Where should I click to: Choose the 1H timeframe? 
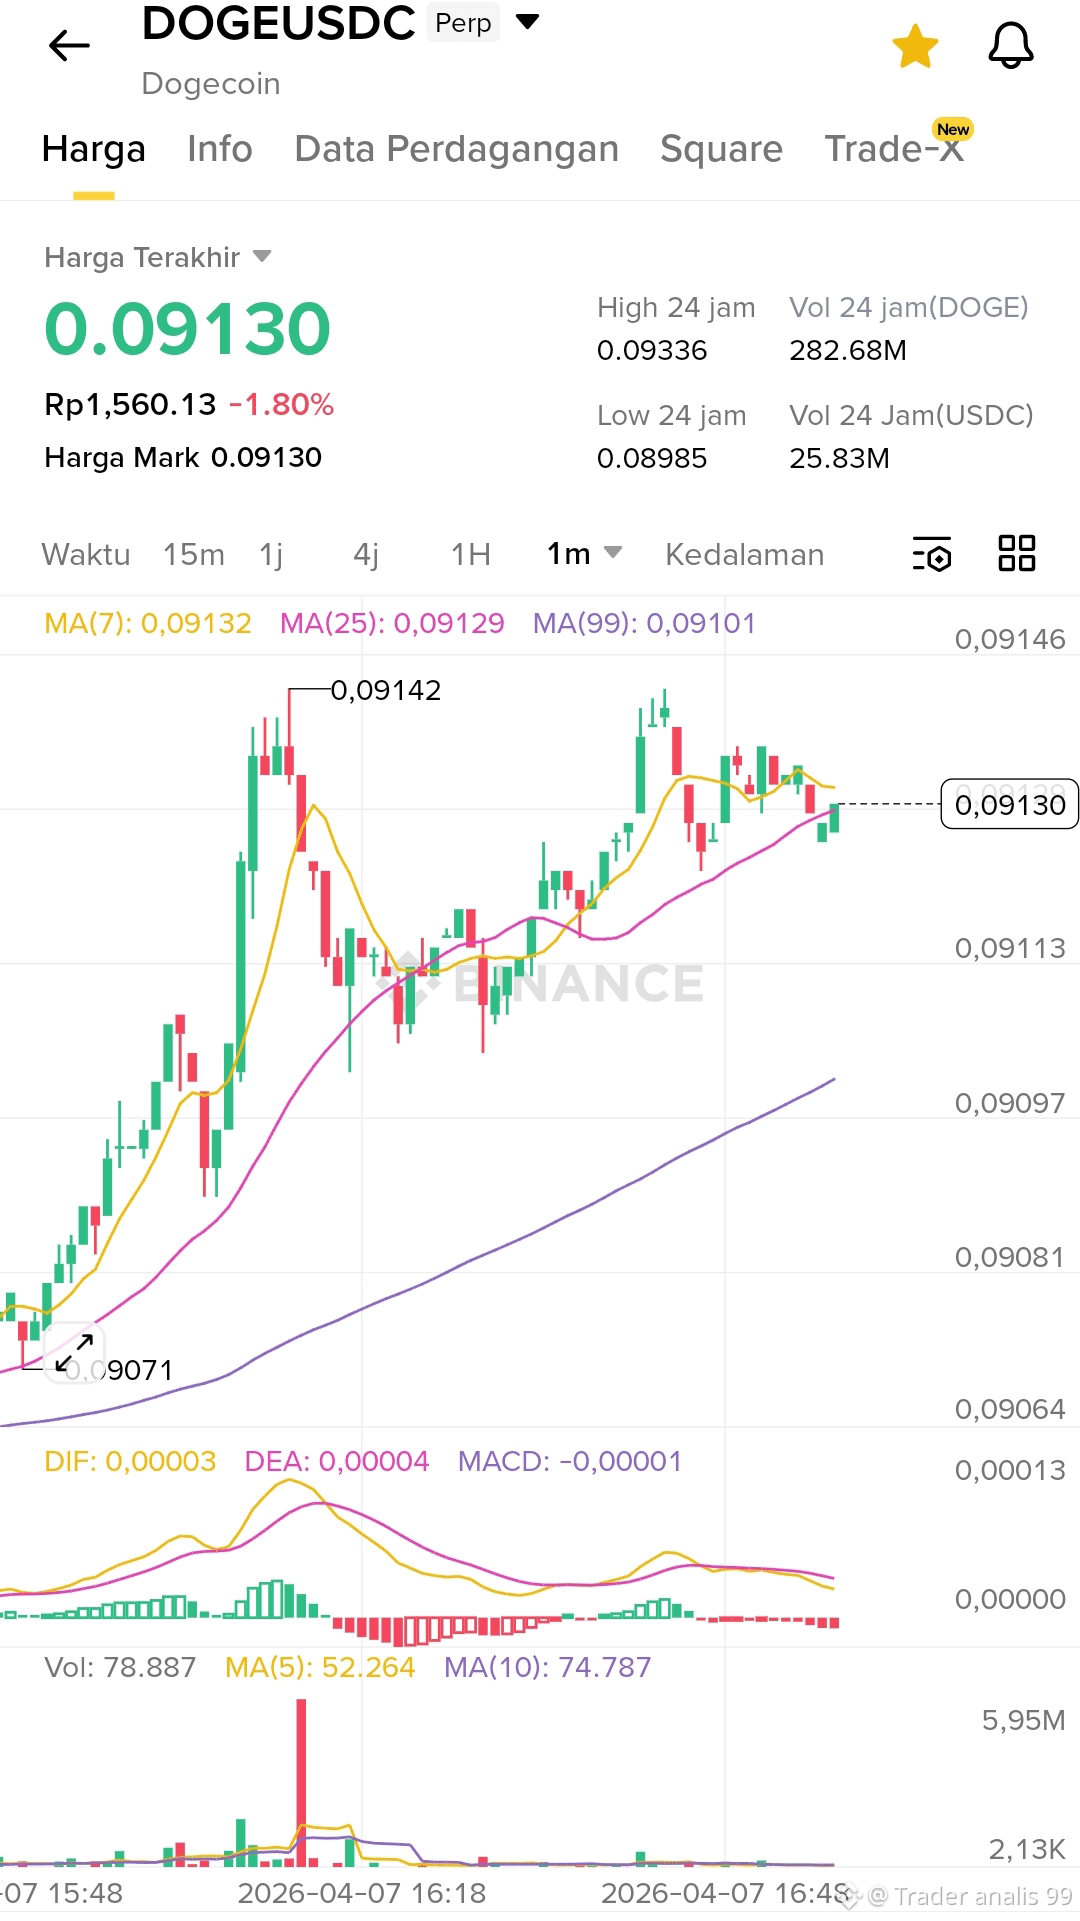point(470,554)
